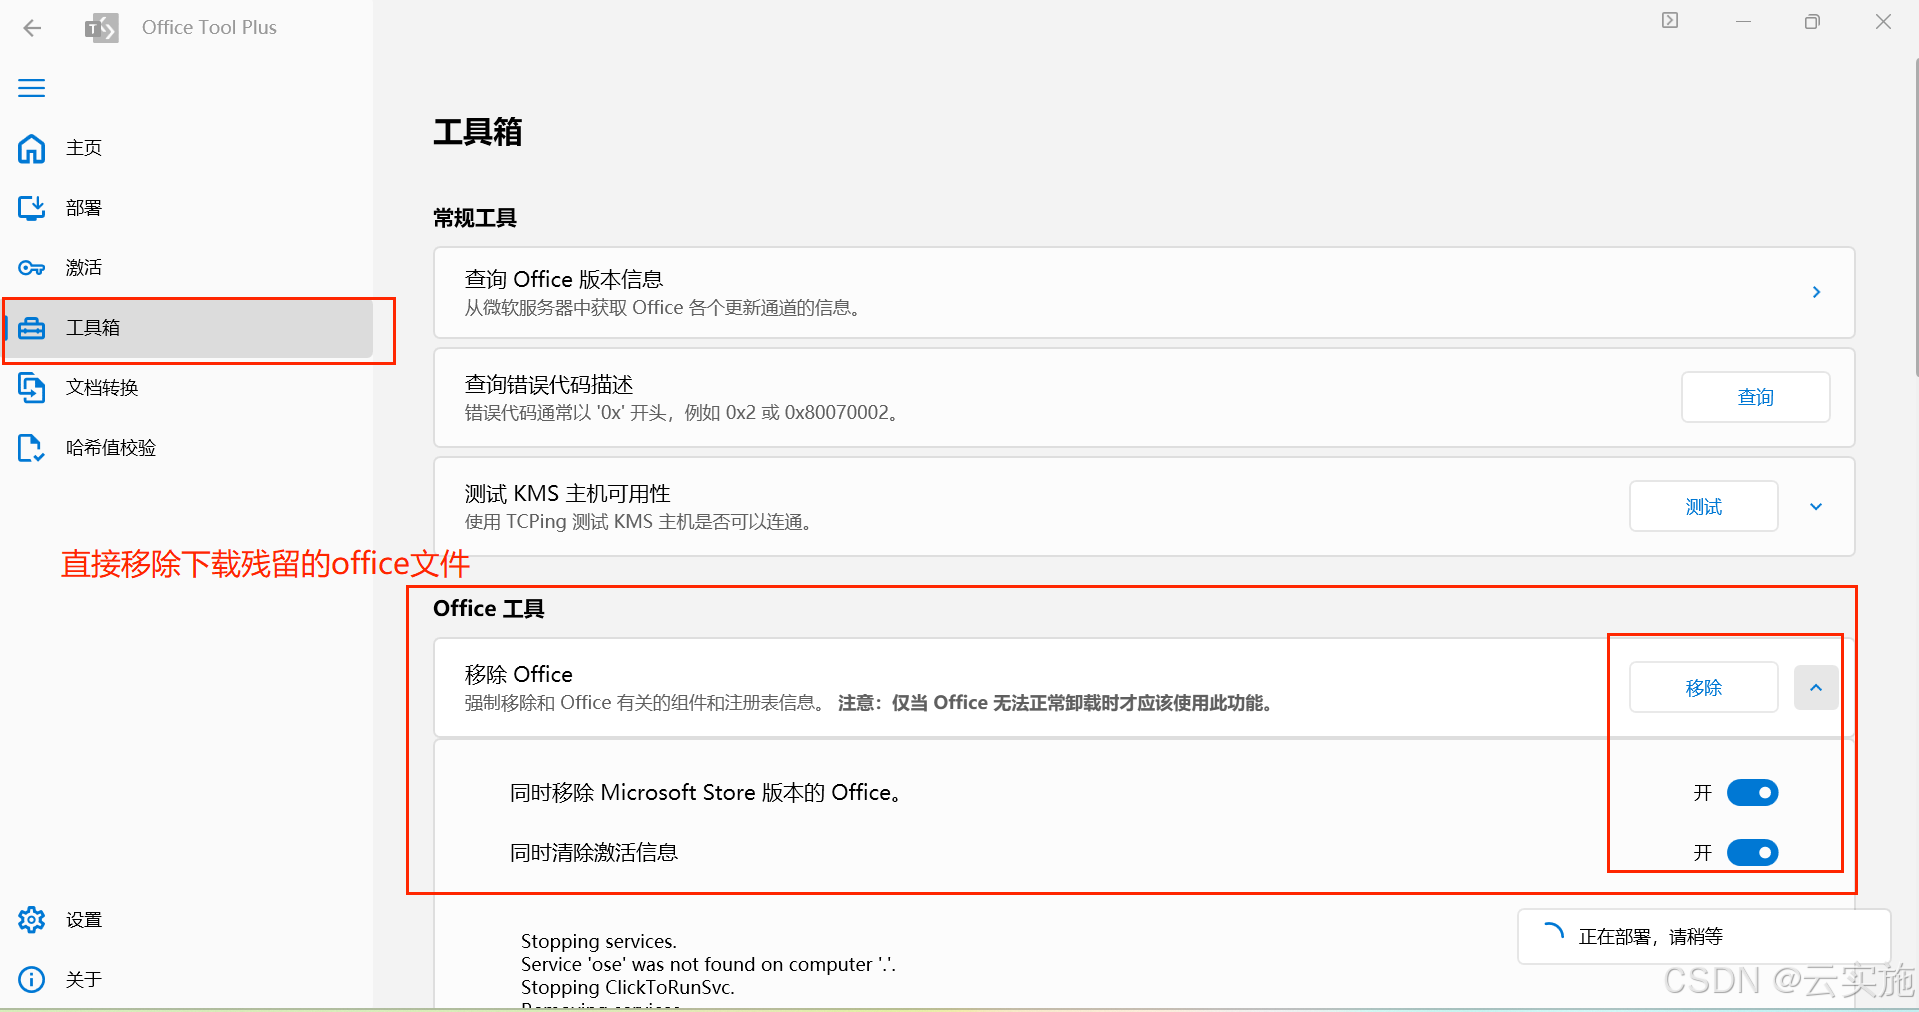Click the 'Stopping services.' log line
Screen dimensions: 1919x1012
point(599,941)
